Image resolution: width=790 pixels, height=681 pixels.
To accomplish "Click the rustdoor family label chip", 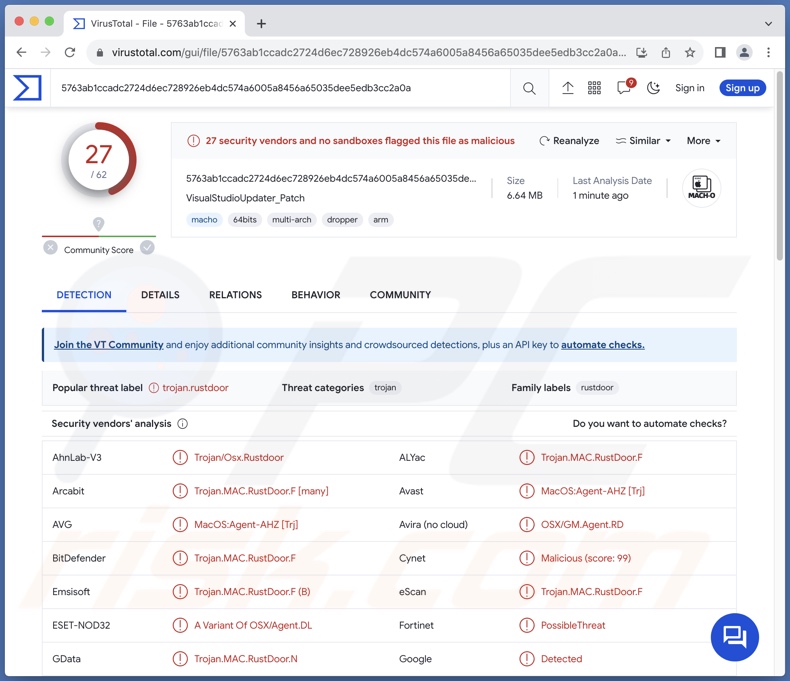I will click(597, 388).
